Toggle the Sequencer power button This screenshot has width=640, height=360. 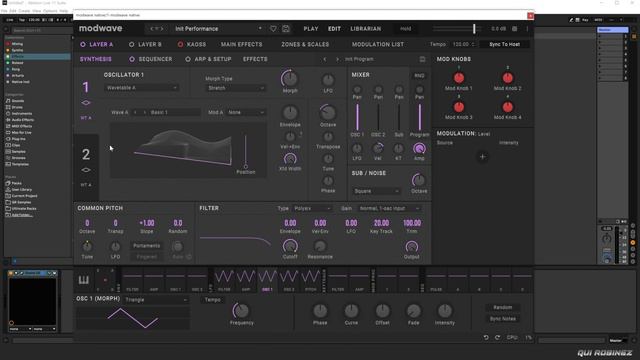(x=132, y=60)
